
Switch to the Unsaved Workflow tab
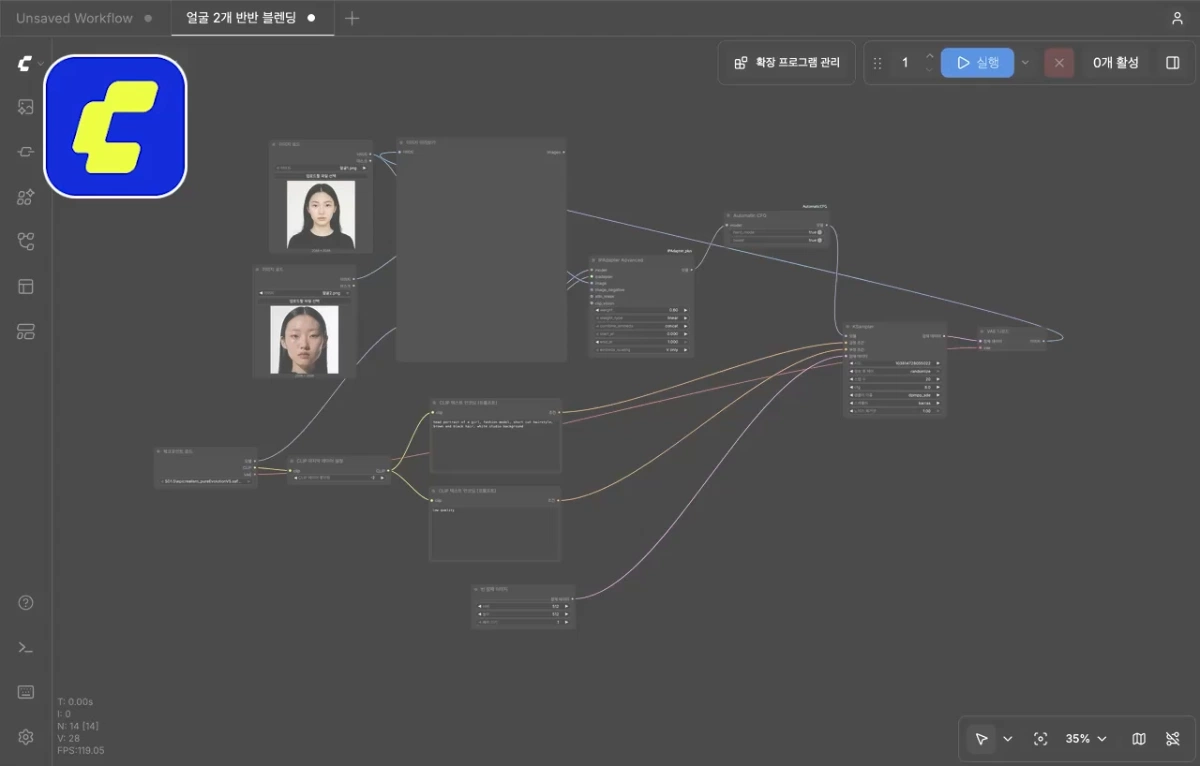coord(84,18)
